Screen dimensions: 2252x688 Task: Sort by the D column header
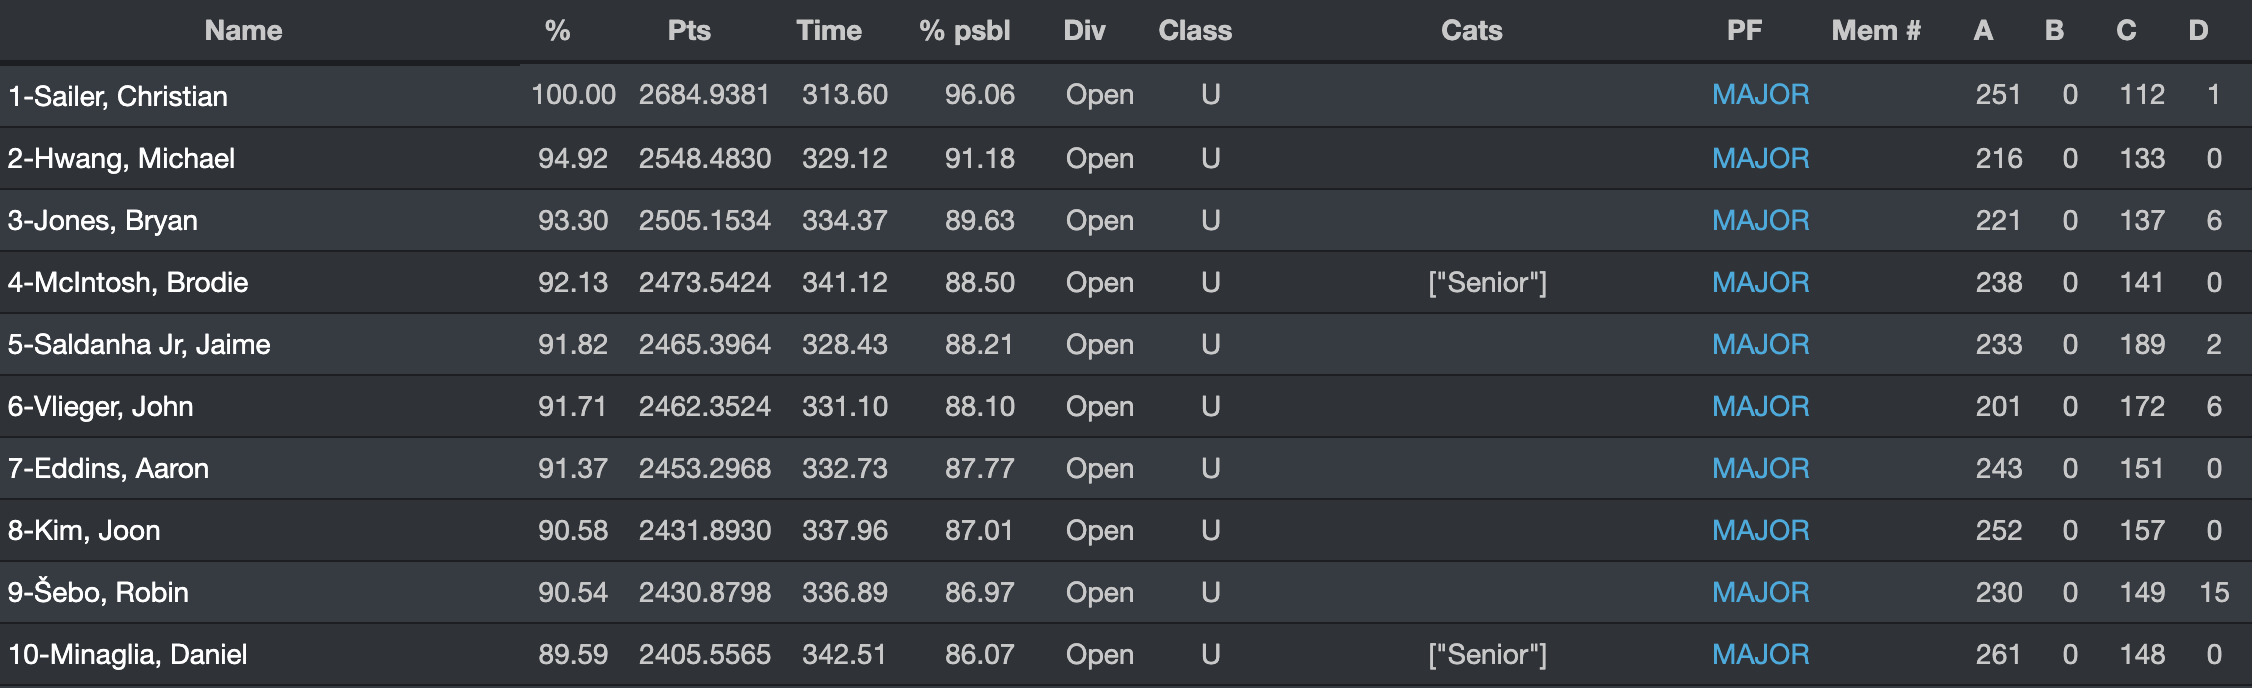point(2197,31)
